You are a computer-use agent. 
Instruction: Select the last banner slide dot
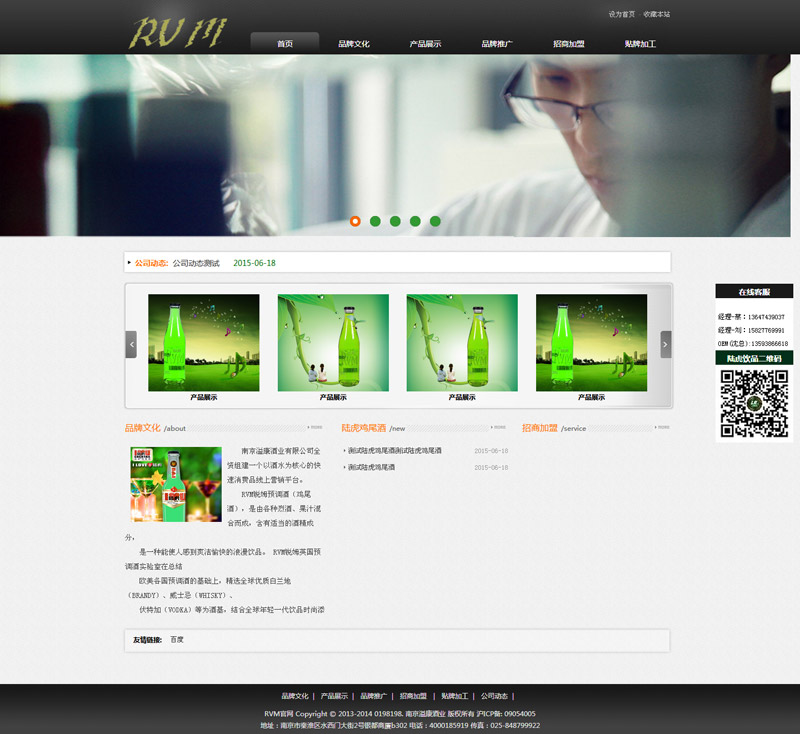[435, 221]
